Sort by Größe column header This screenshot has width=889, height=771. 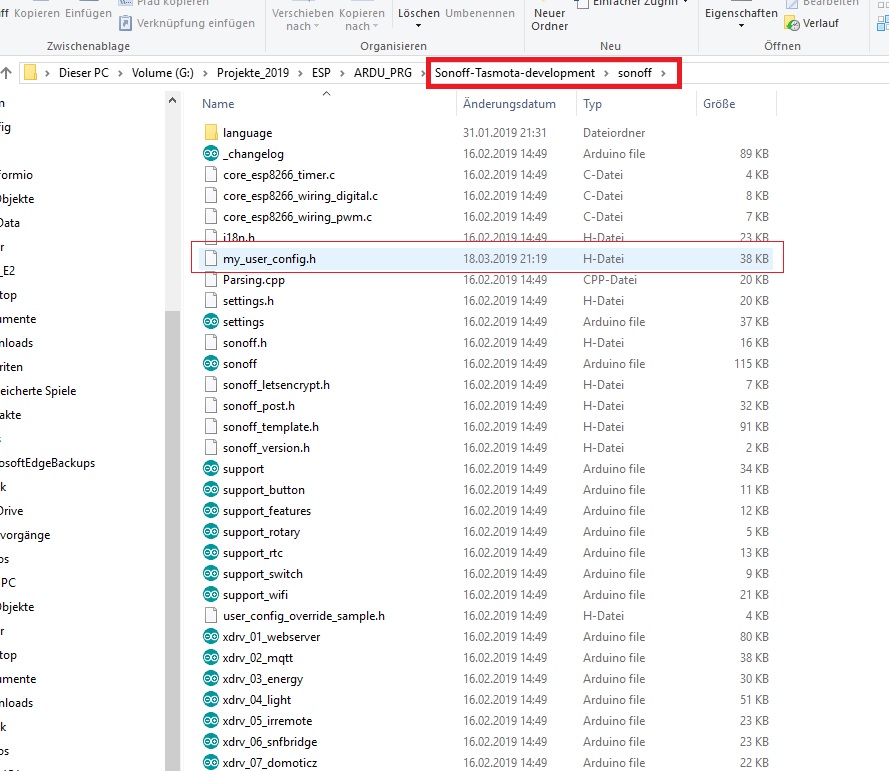point(719,104)
